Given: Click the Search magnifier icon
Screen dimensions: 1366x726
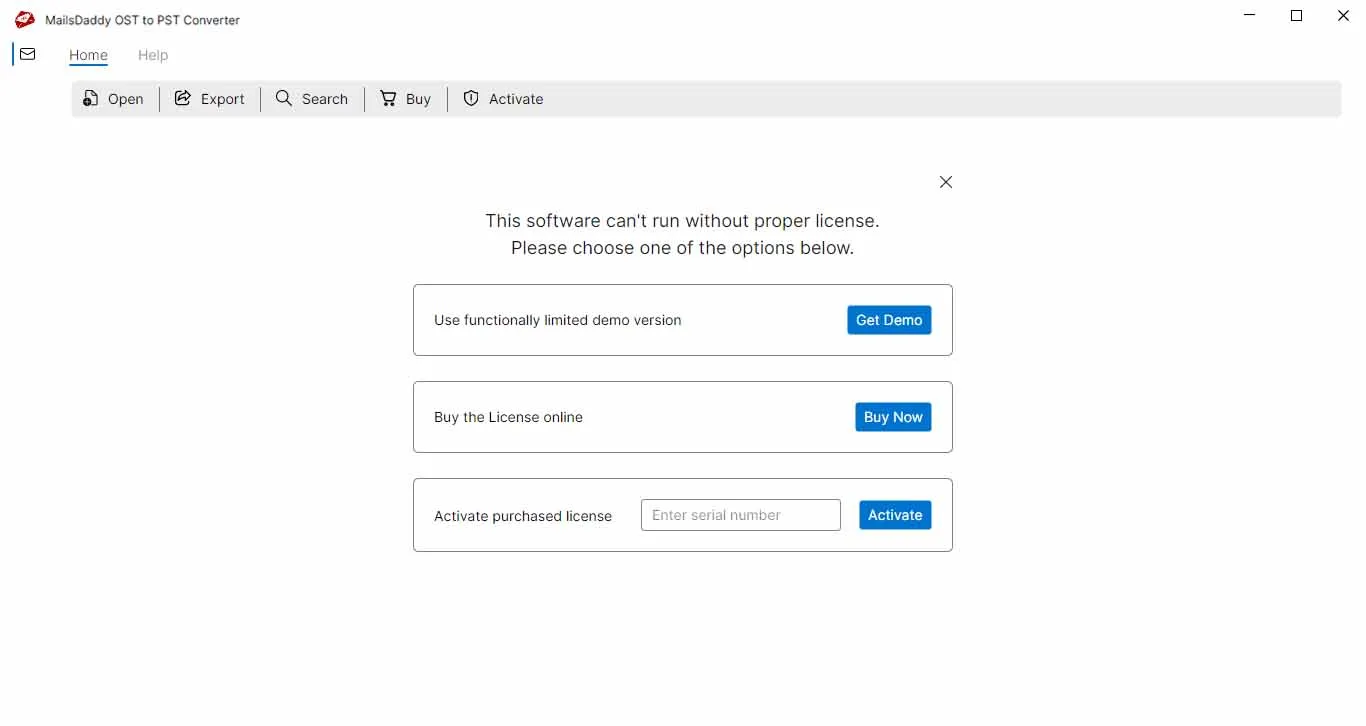Looking at the screenshot, I should coord(284,98).
